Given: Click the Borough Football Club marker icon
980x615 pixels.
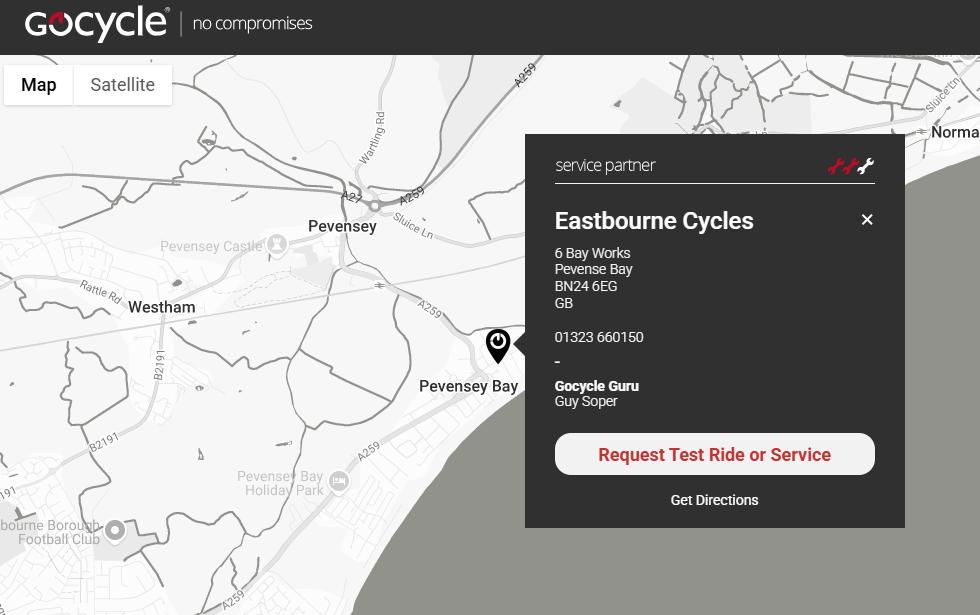Looking at the screenshot, I should coord(115,531).
